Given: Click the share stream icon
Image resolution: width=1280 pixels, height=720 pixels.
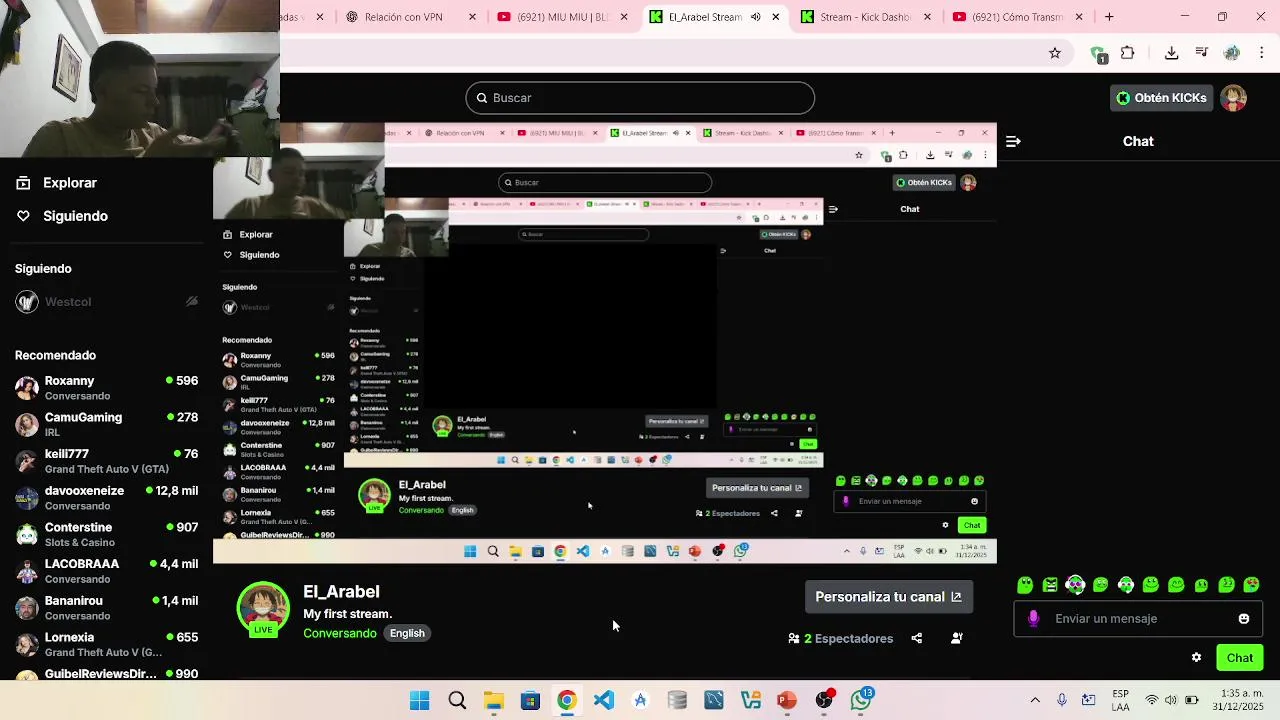Looking at the screenshot, I should [916, 638].
